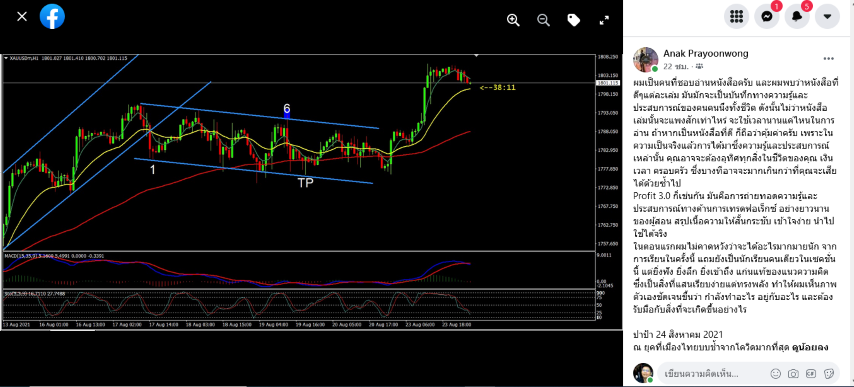Open Anak Prayoonwong's profile link
Viewport: 854px width, 387px height.
[x=705, y=53]
